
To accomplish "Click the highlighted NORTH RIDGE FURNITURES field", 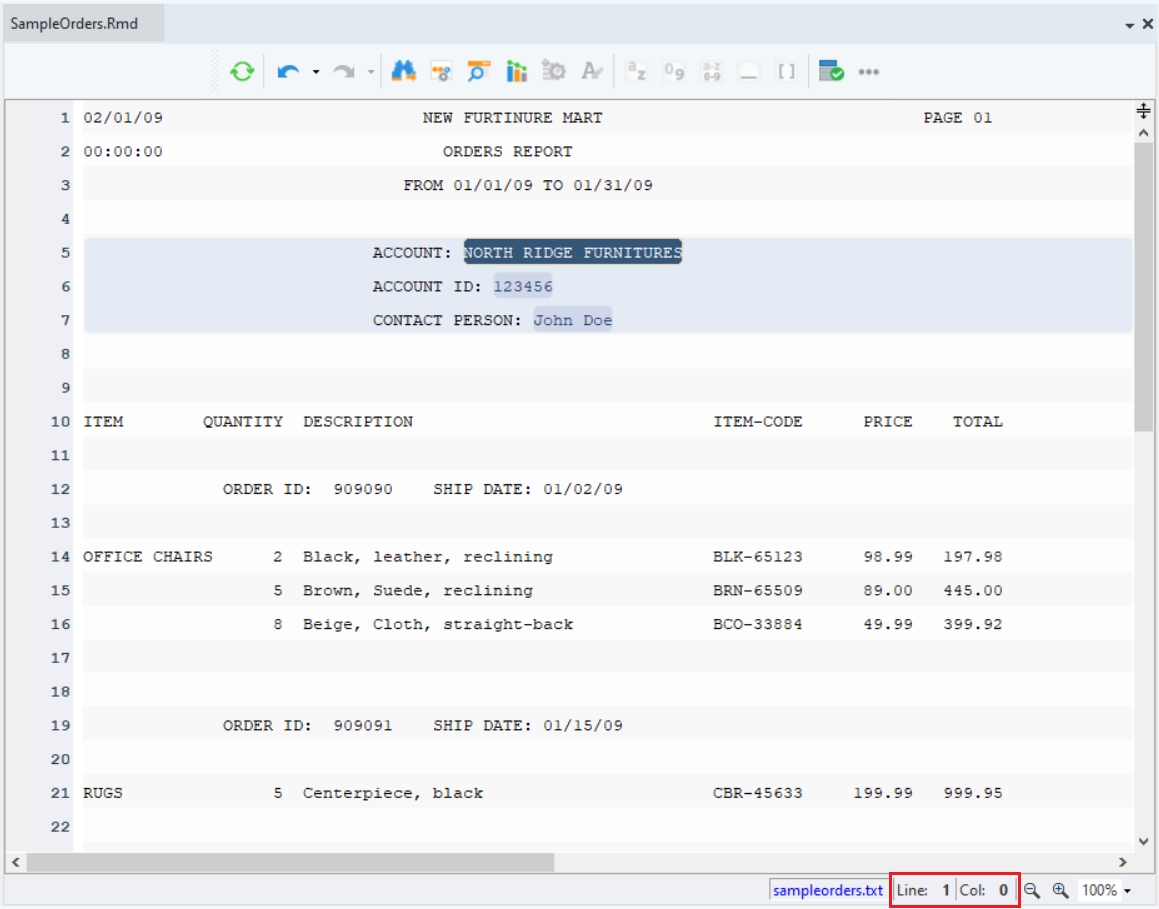I will point(572,253).
